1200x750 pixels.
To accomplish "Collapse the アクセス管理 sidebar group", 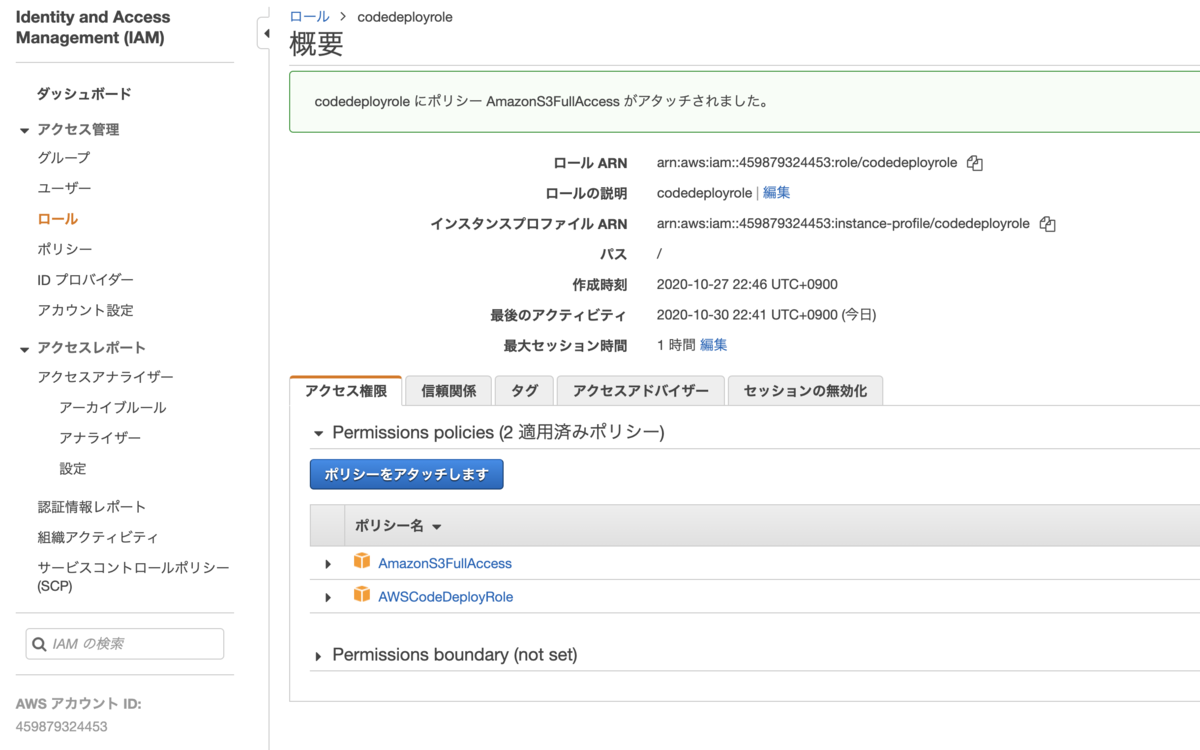I will (x=24, y=131).
